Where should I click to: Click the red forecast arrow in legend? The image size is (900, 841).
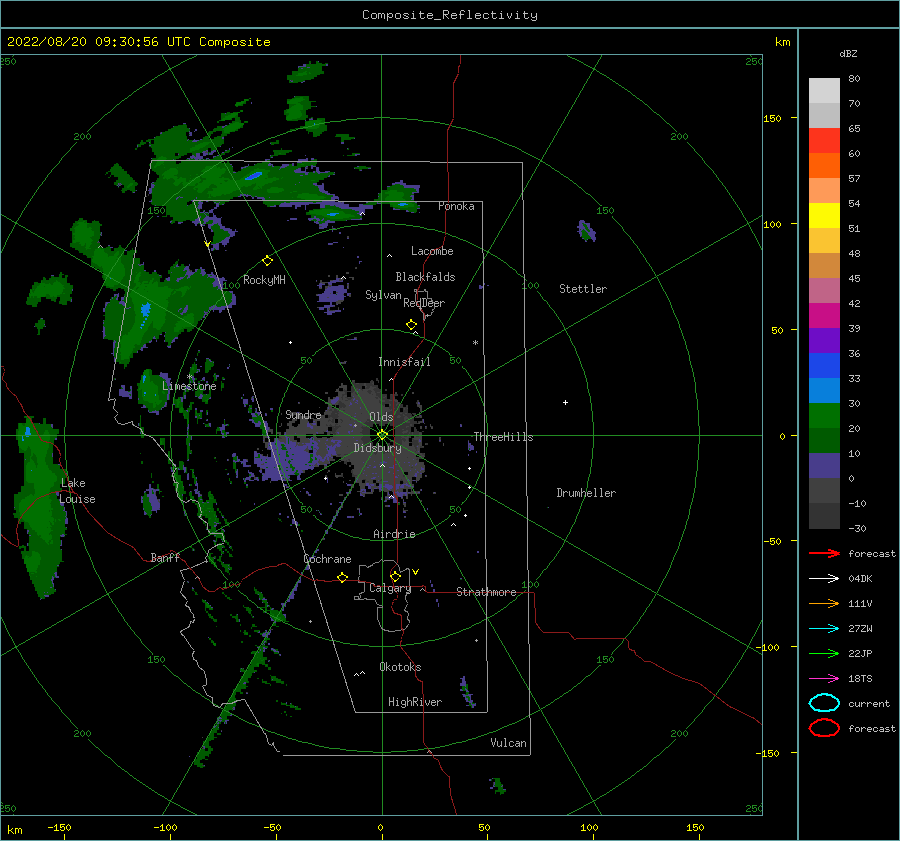click(824, 553)
